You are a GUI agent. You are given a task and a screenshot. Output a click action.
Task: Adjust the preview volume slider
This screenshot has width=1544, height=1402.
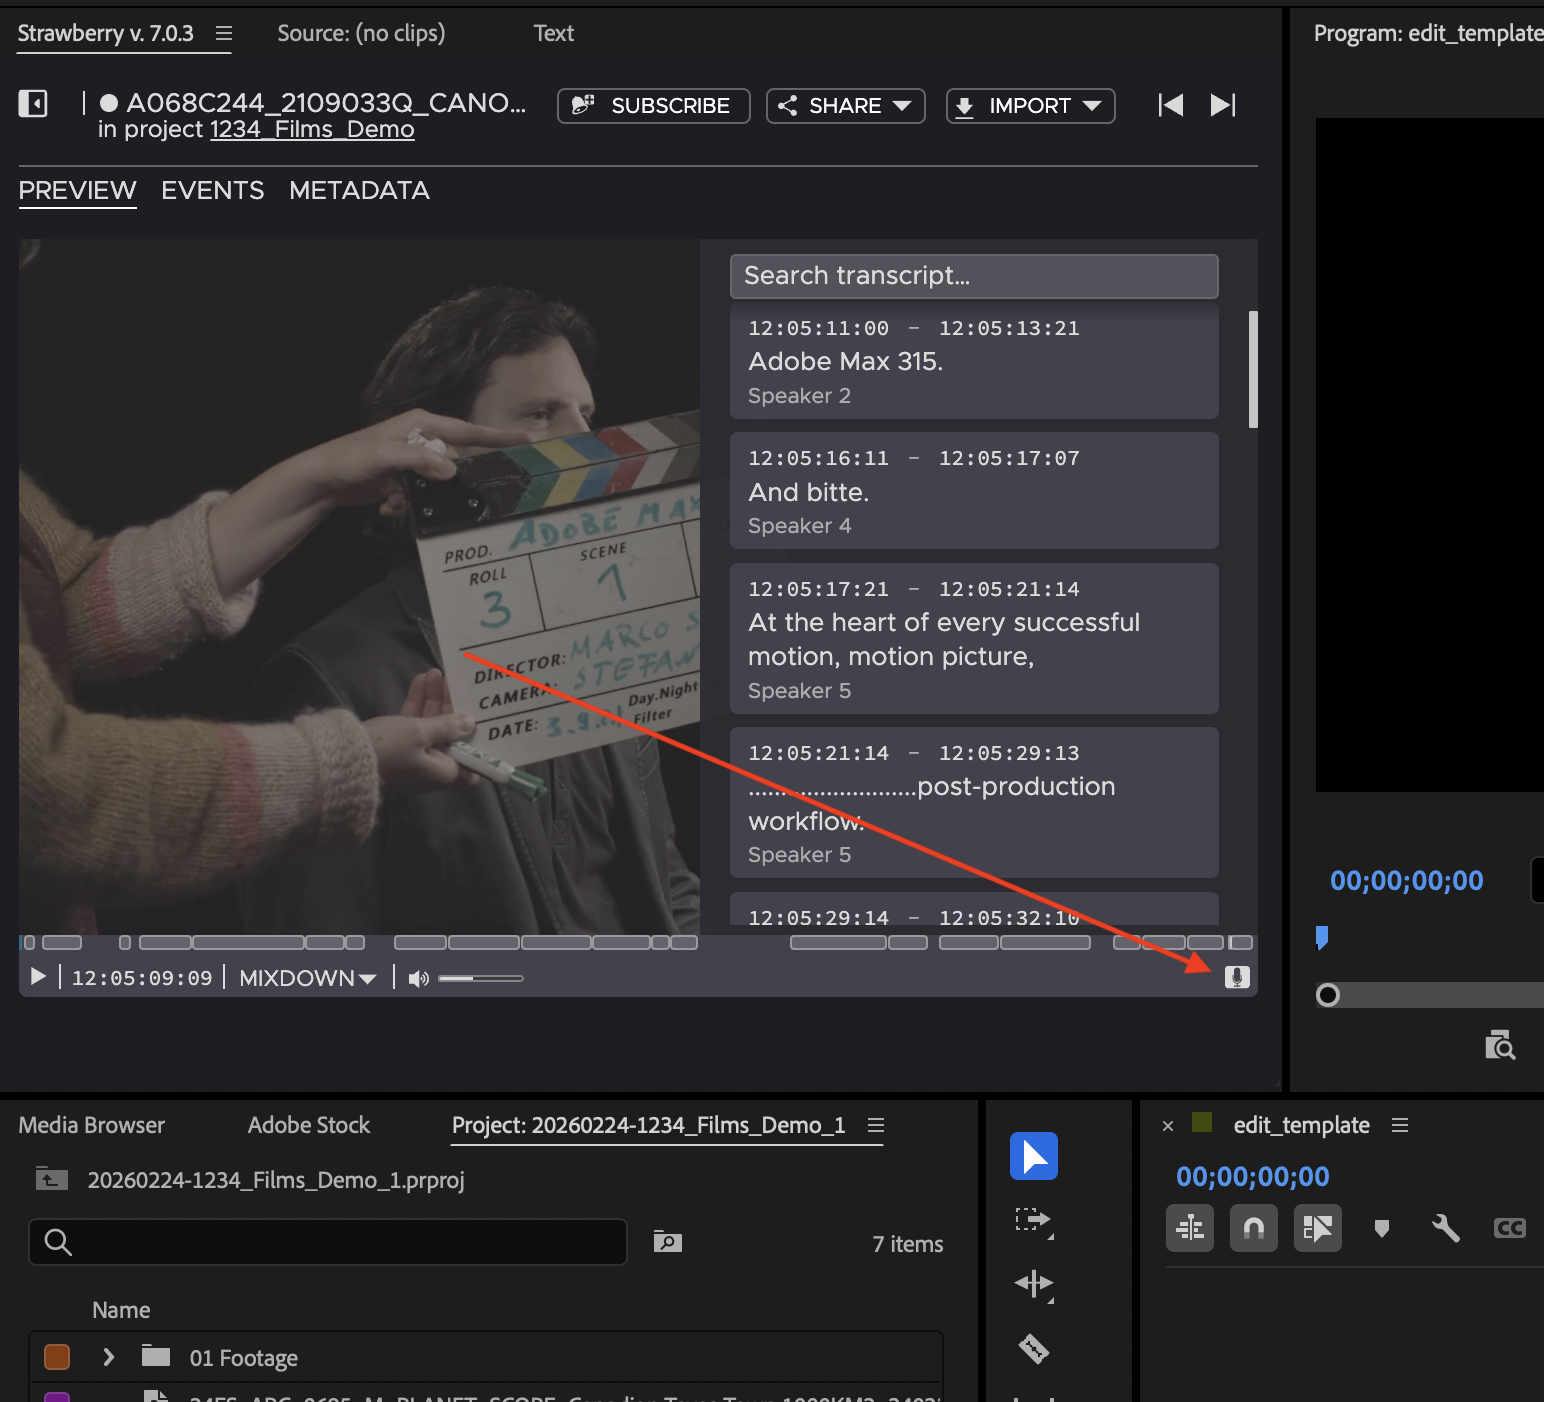point(480,978)
